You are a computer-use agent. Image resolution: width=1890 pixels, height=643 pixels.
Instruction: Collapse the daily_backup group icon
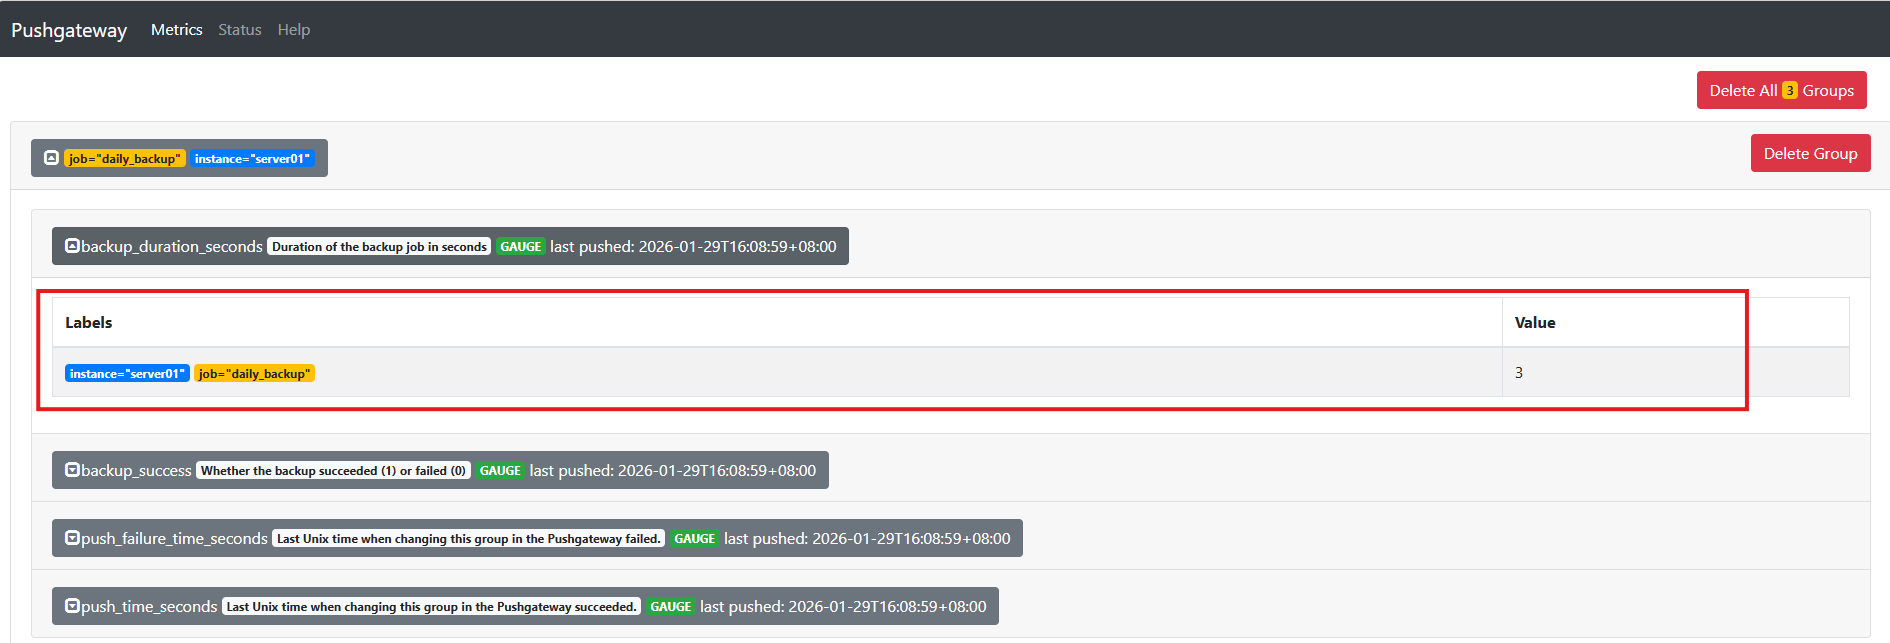pyautogui.click(x=51, y=158)
